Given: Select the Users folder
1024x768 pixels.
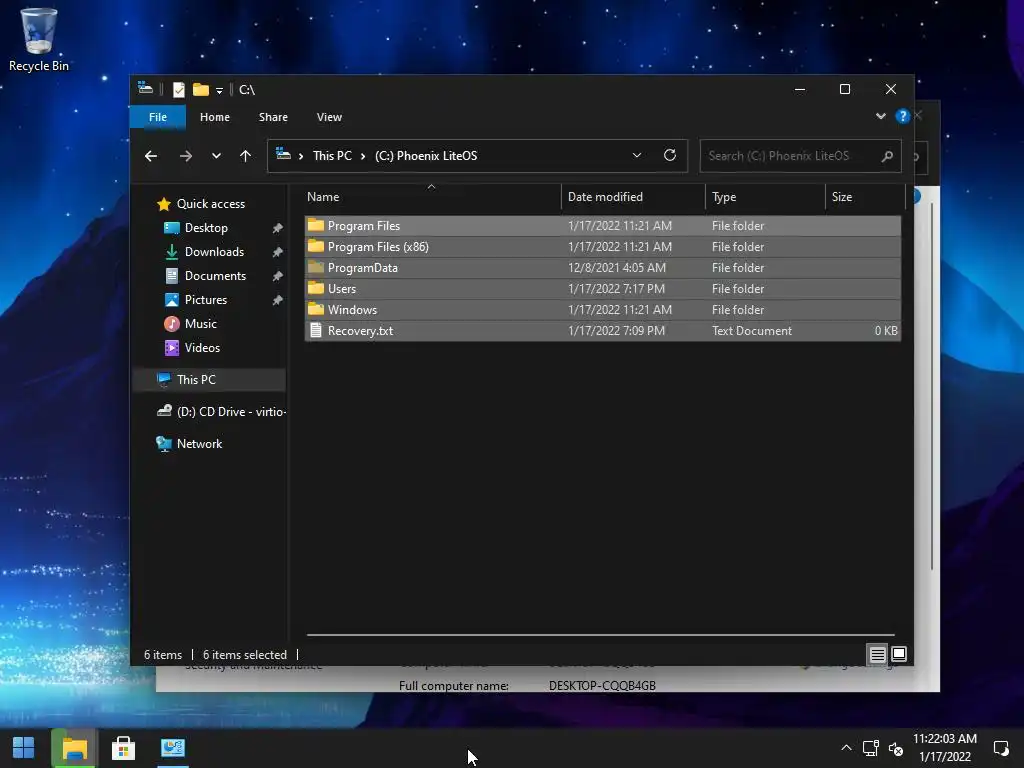Looking at the screenshot, I should click(x=602, y=289).
